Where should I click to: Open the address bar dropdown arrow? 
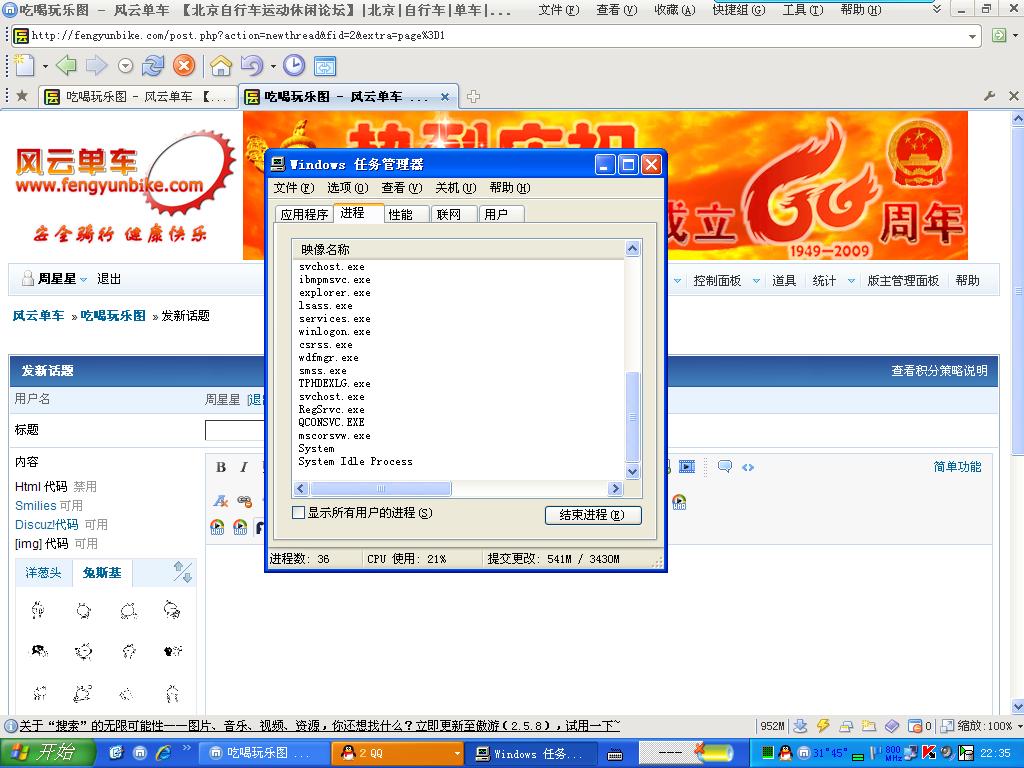(x=973, y=36)
